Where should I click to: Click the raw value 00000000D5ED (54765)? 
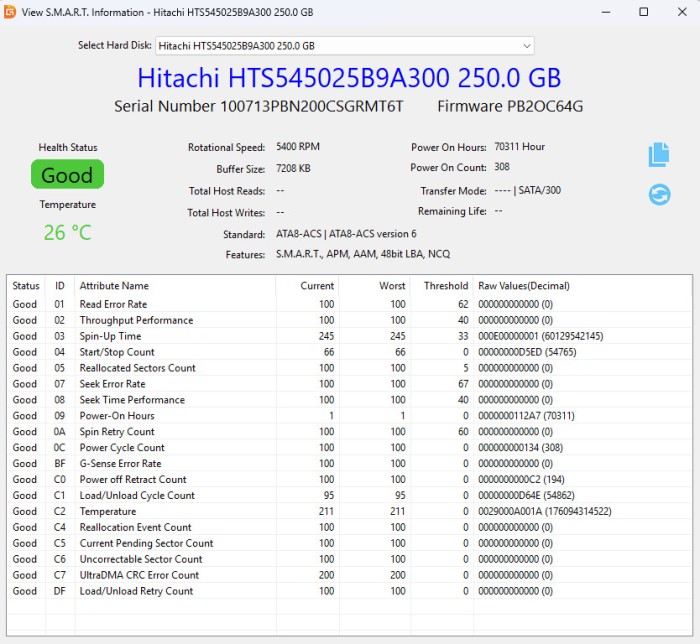click(x=527, y=352)
